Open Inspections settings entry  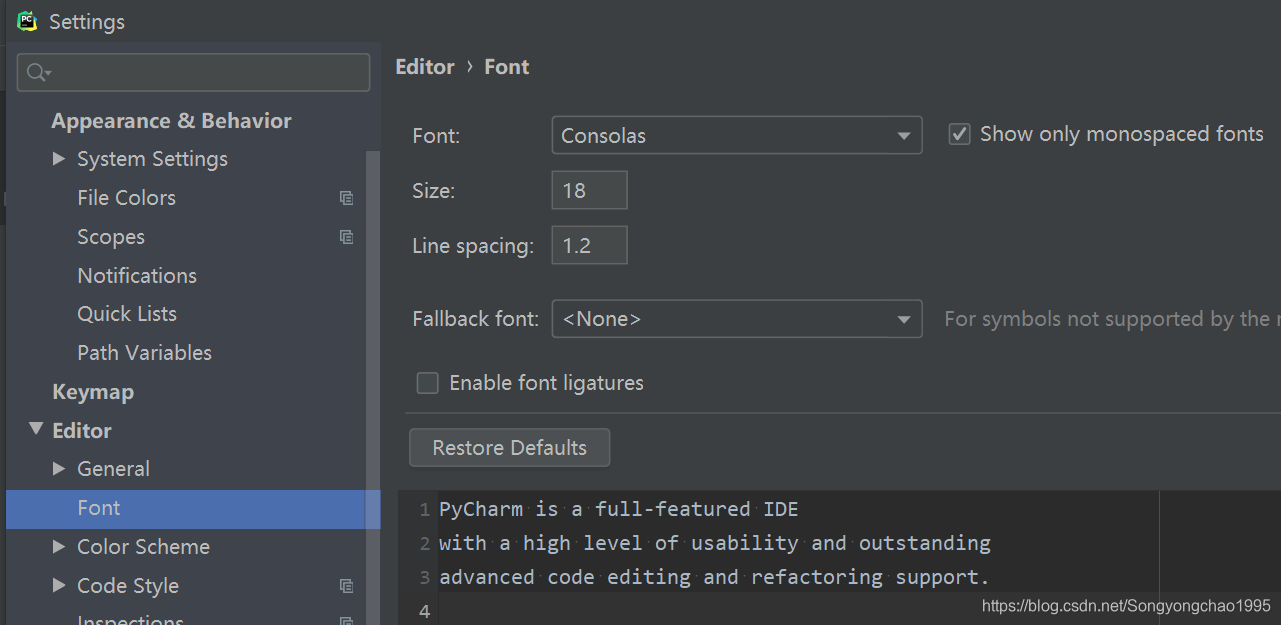pyautogui.click(x=130, y=620)
